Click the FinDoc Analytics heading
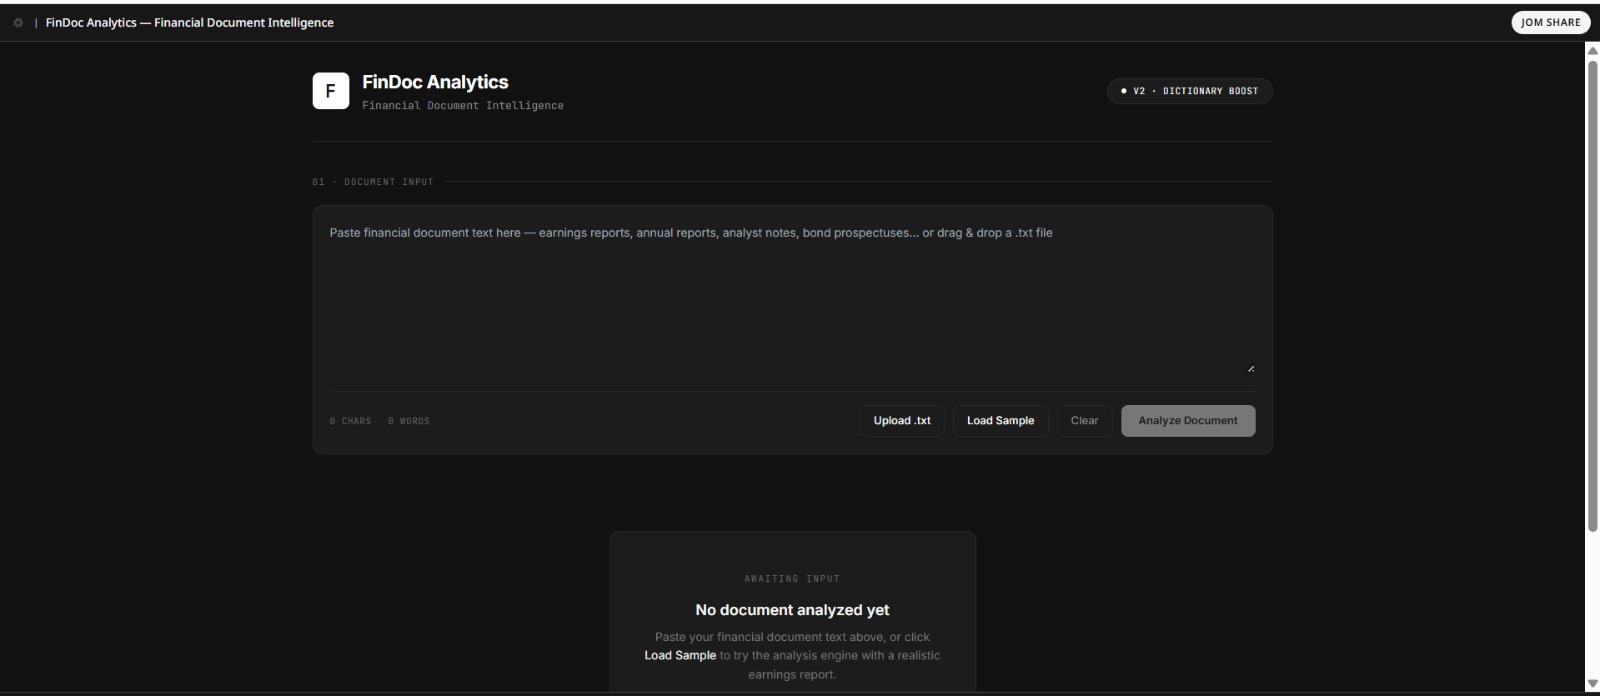 pyautogui.click(x=435, y=82)
